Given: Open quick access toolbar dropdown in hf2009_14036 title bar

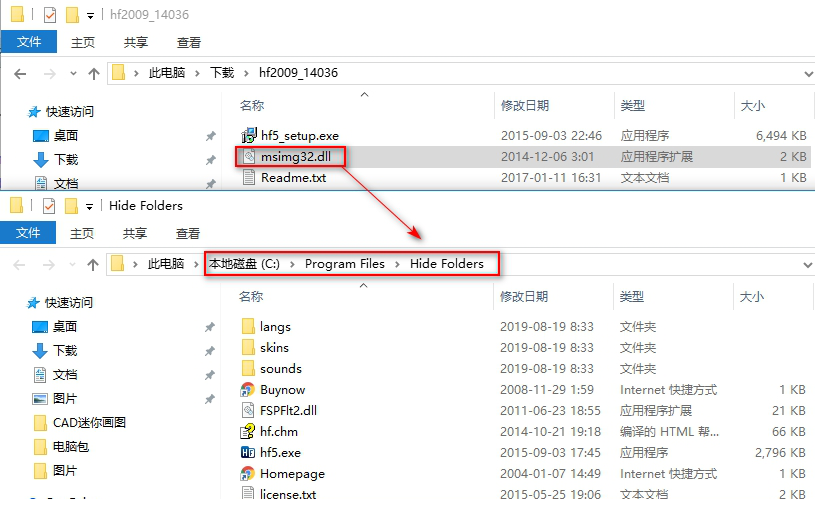Looking at the screenshot, I should point(90,16).
